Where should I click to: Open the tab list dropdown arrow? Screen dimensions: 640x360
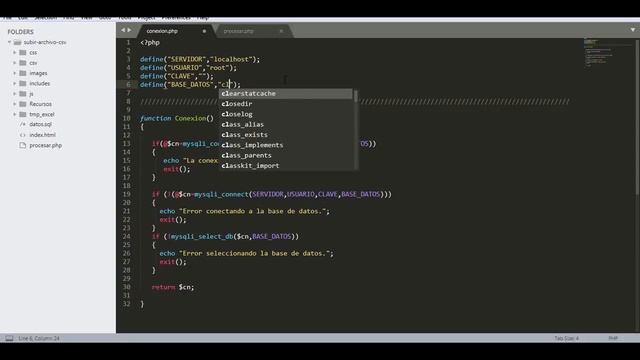tap(633, 30)
